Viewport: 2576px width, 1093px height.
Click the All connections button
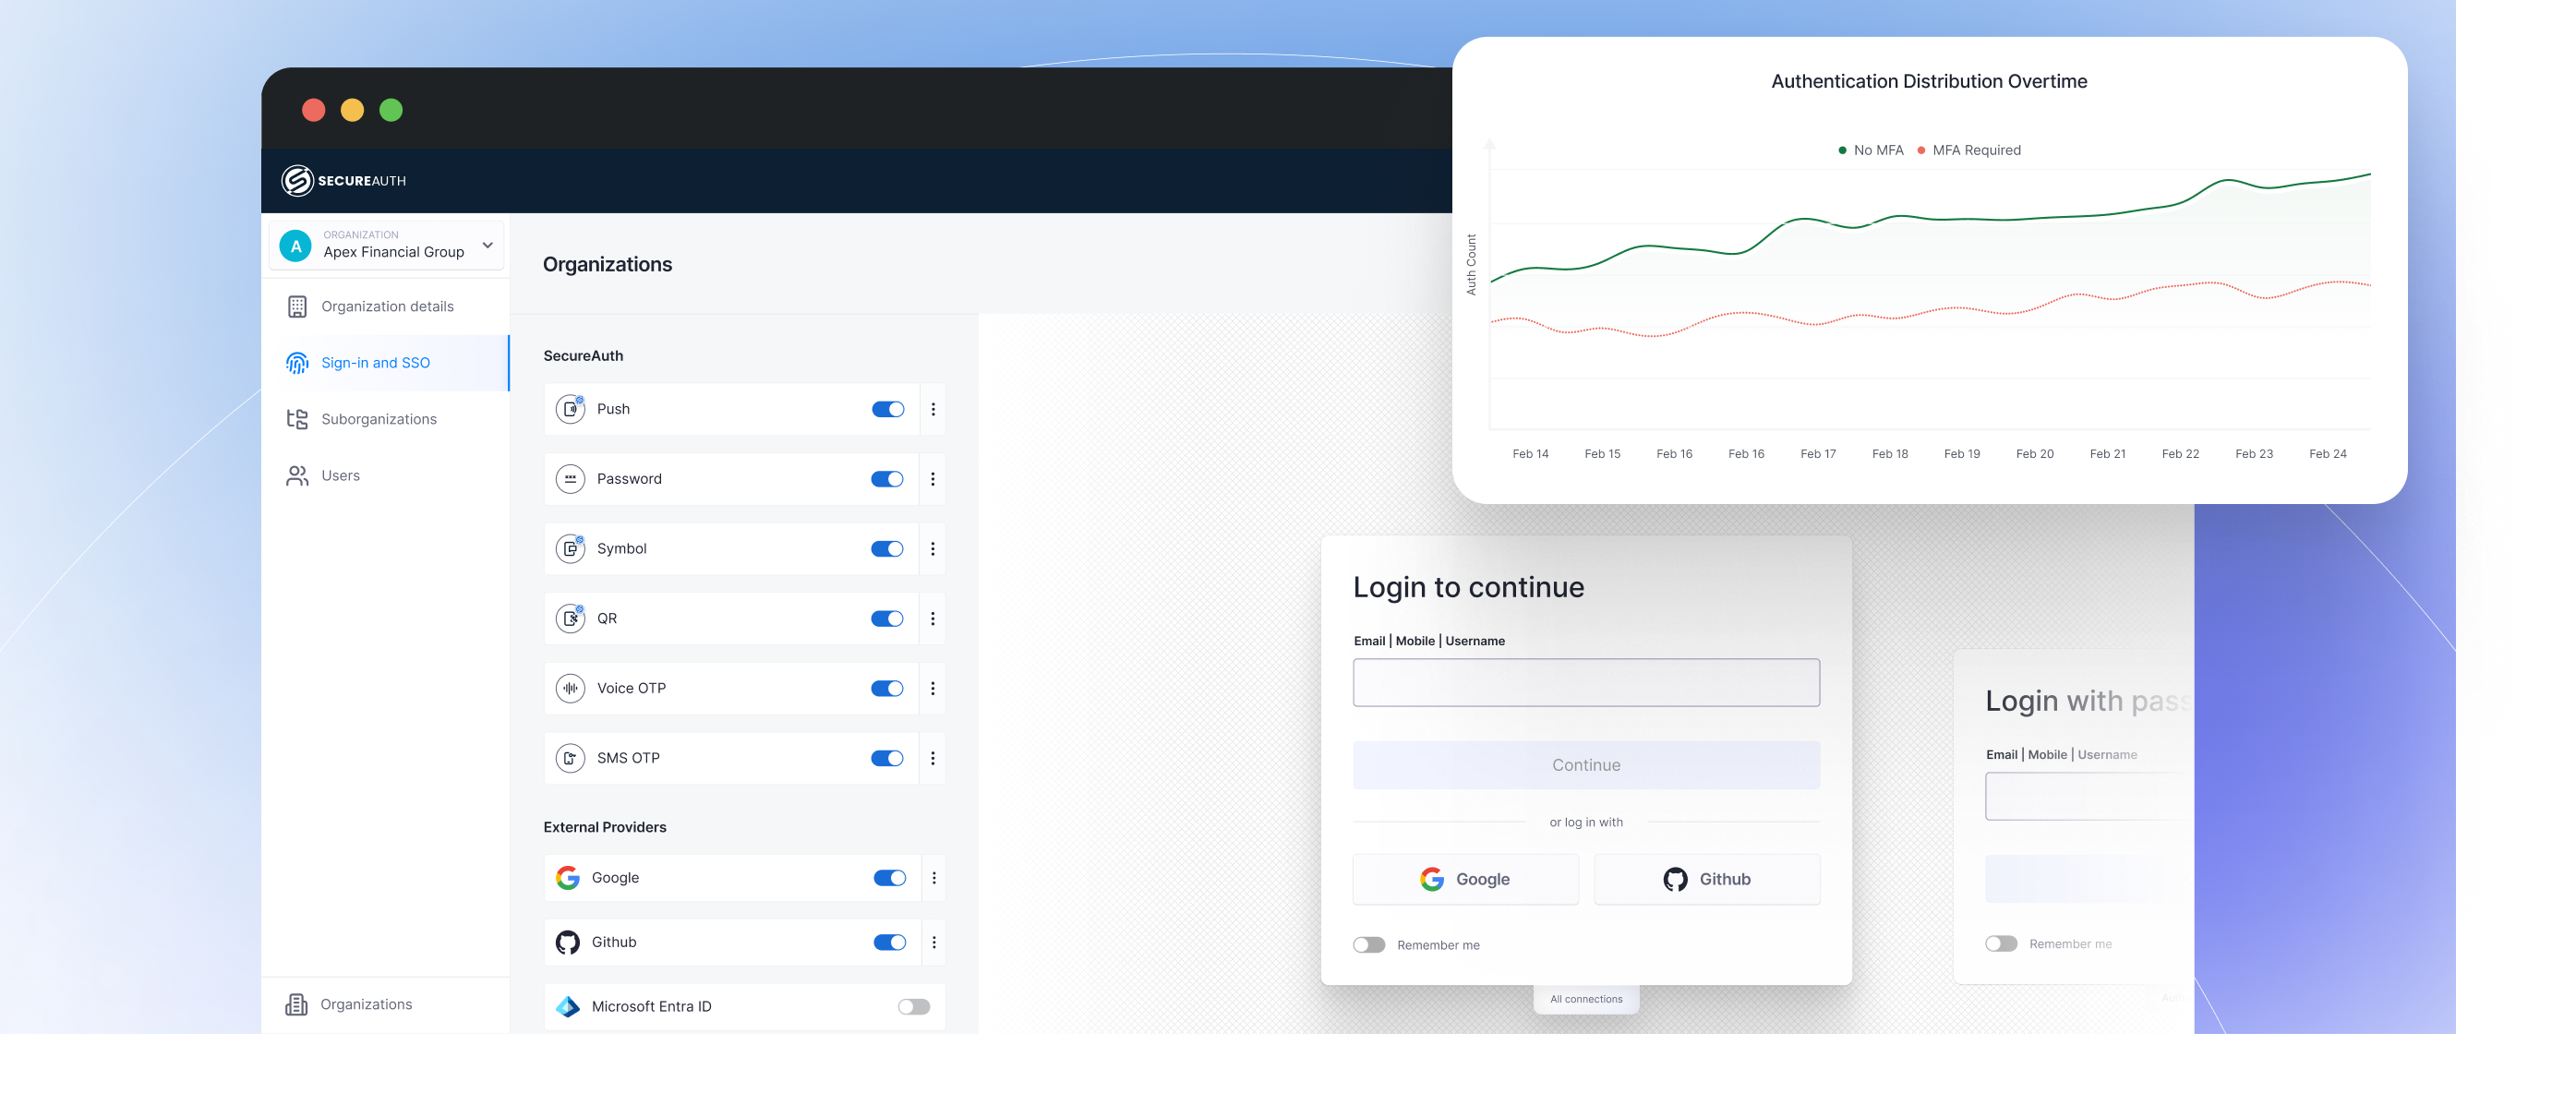[x=1586, y=998]
